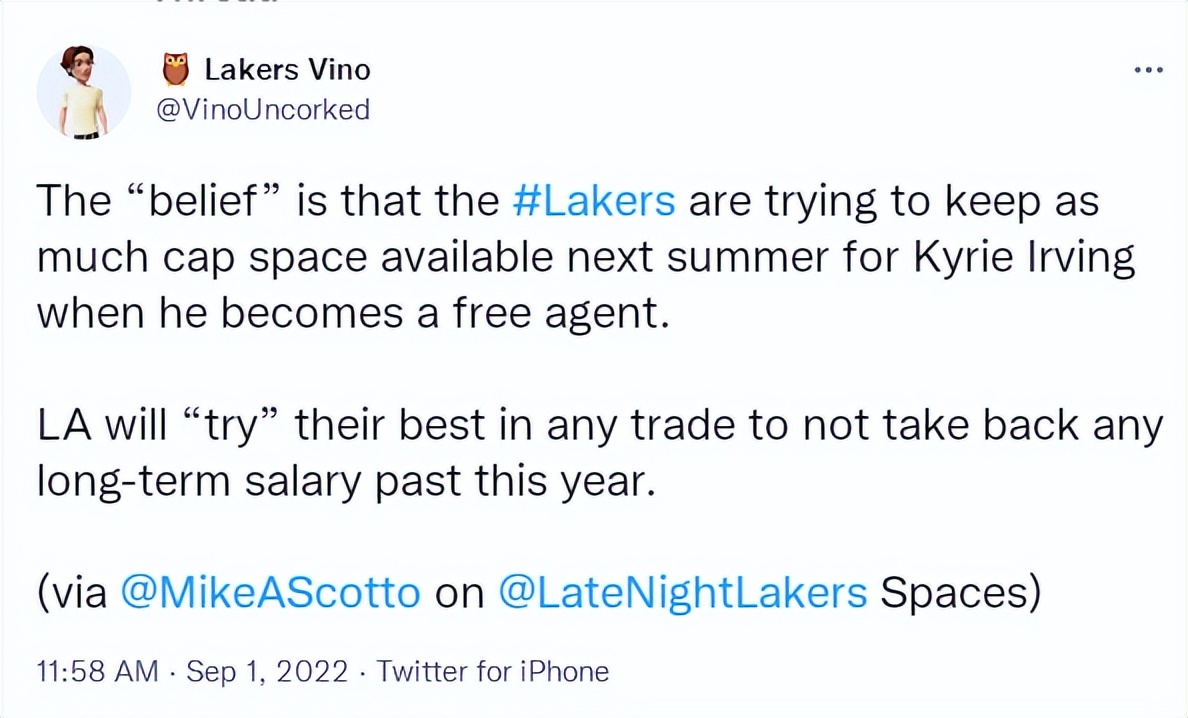Screen dimensions: 1188x718
Task: Open the Lakers Vino profile avatar
Action: coord(83,91)
